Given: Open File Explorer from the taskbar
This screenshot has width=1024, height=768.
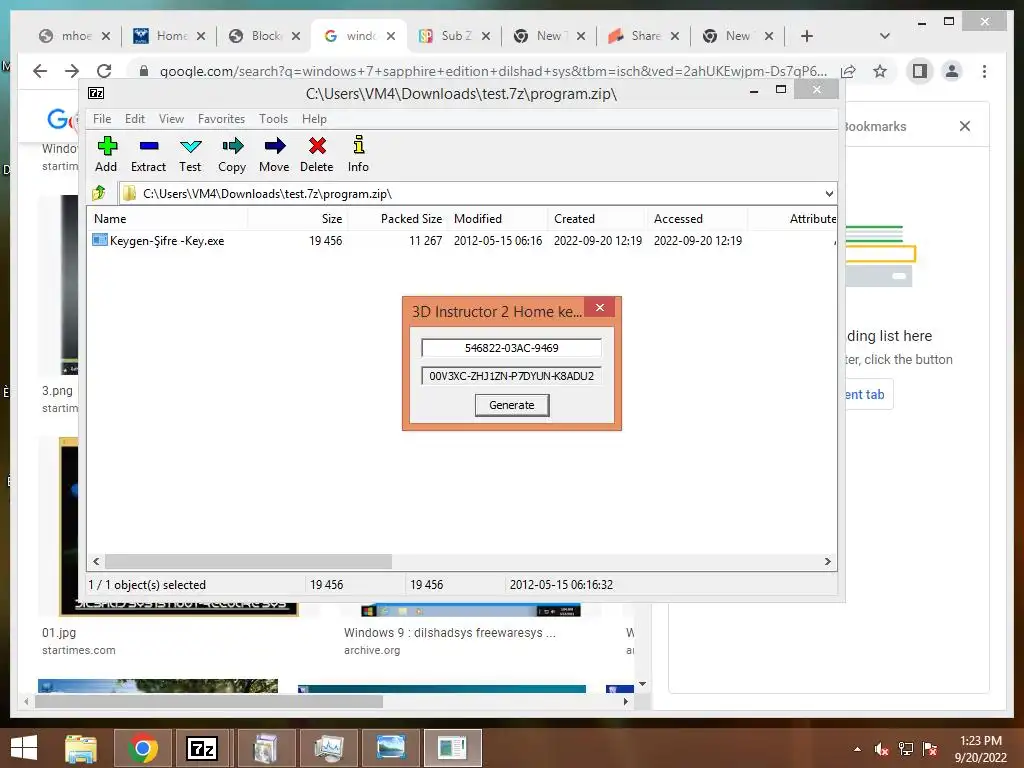Looking at the screenshot, I should 81,748.
